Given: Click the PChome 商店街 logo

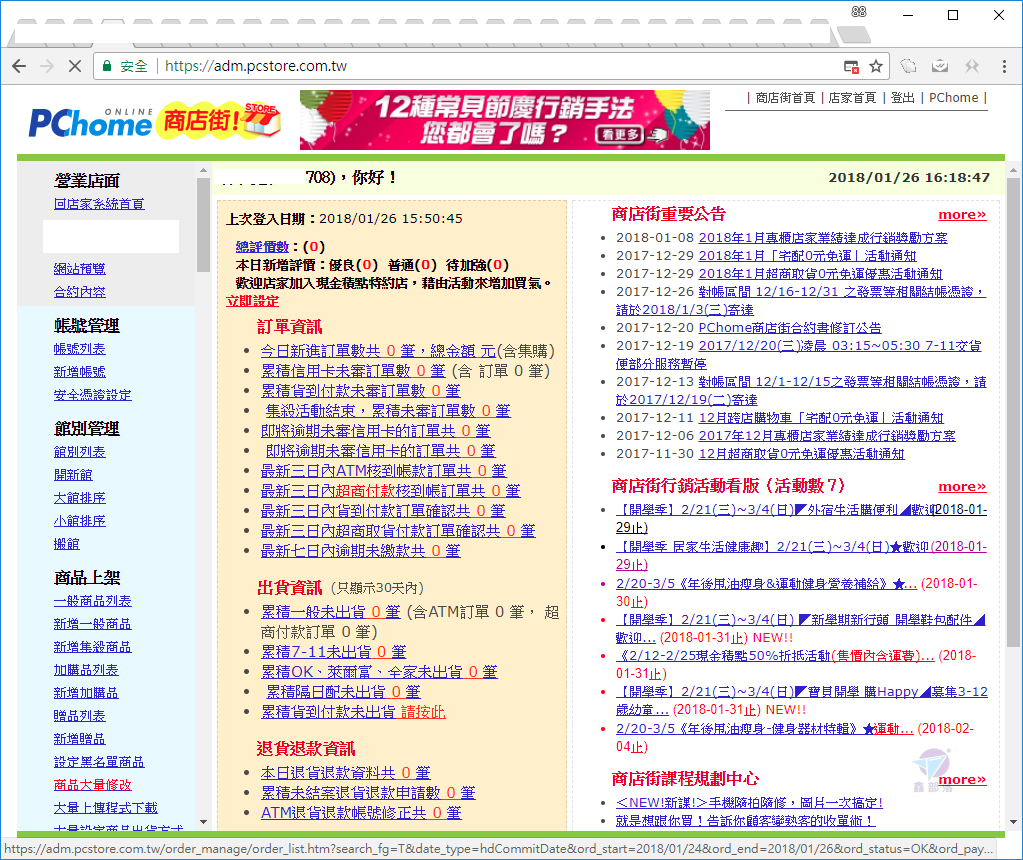Looking at the screenshot, I should pyautogui.click(x=155, y=121).
